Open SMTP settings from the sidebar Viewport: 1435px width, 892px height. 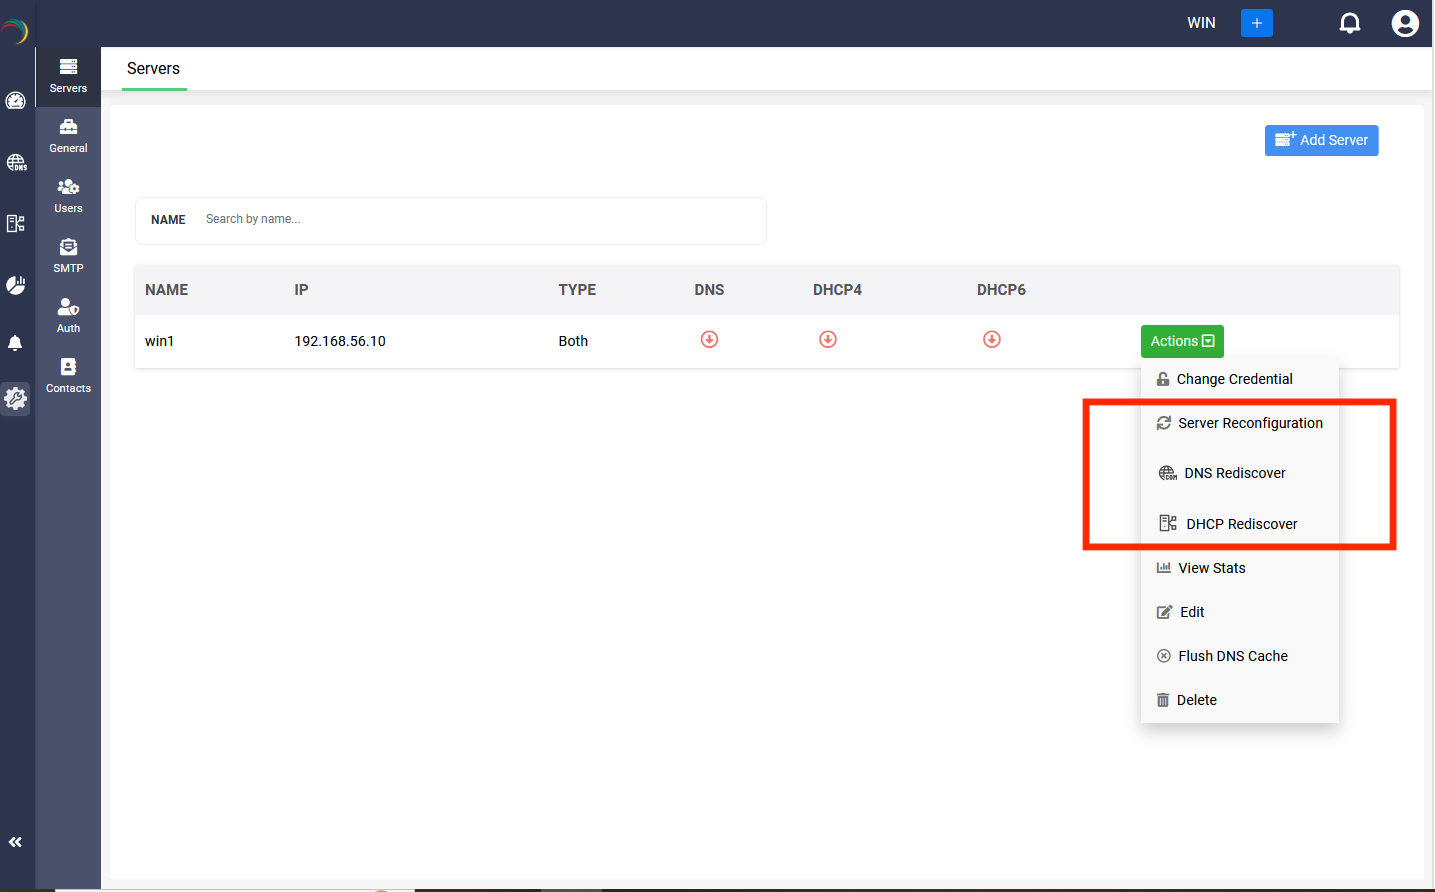tap(68, 255)
